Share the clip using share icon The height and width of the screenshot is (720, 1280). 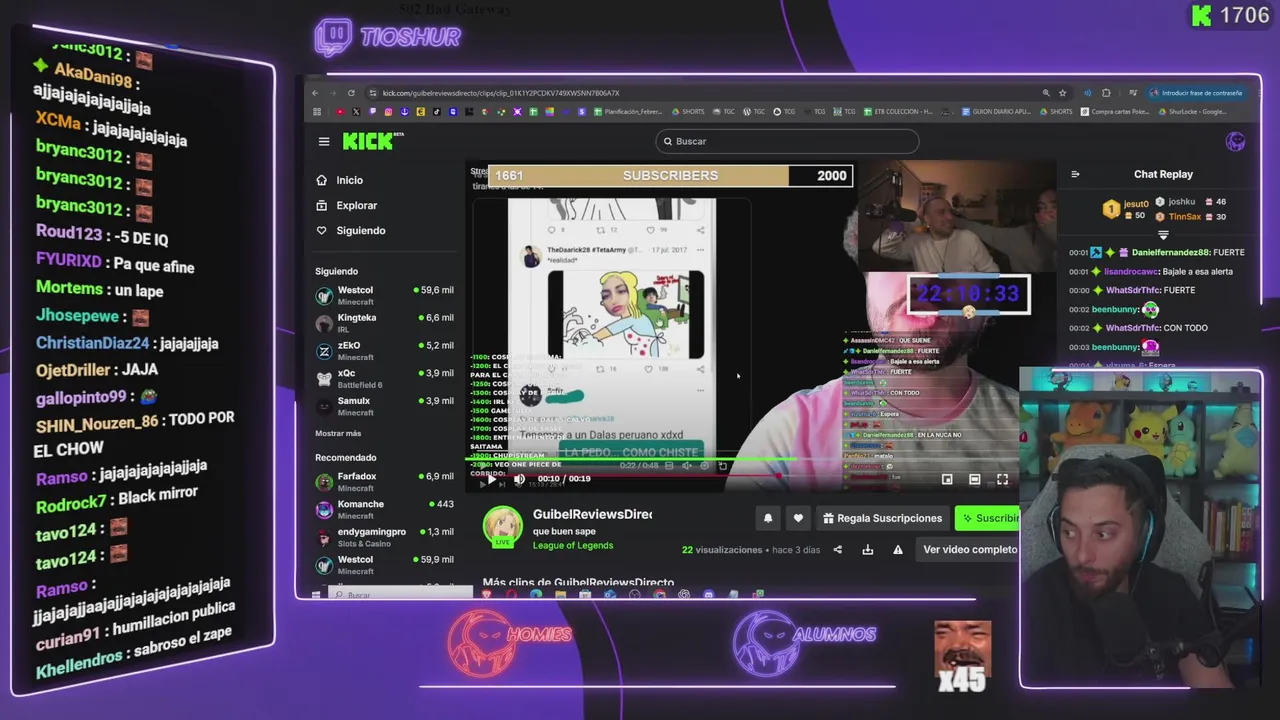pyautogui.click(x=838, y=549)
